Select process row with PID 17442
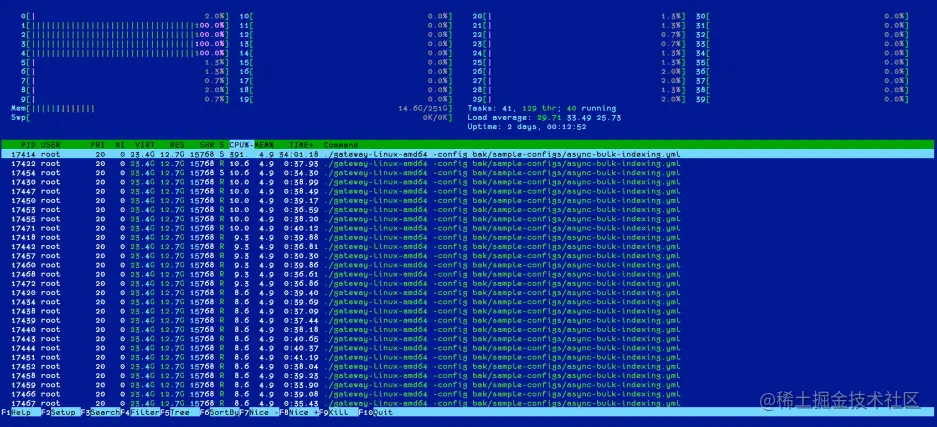This screenshot has width=937, height=427. (x=468, y=247)
